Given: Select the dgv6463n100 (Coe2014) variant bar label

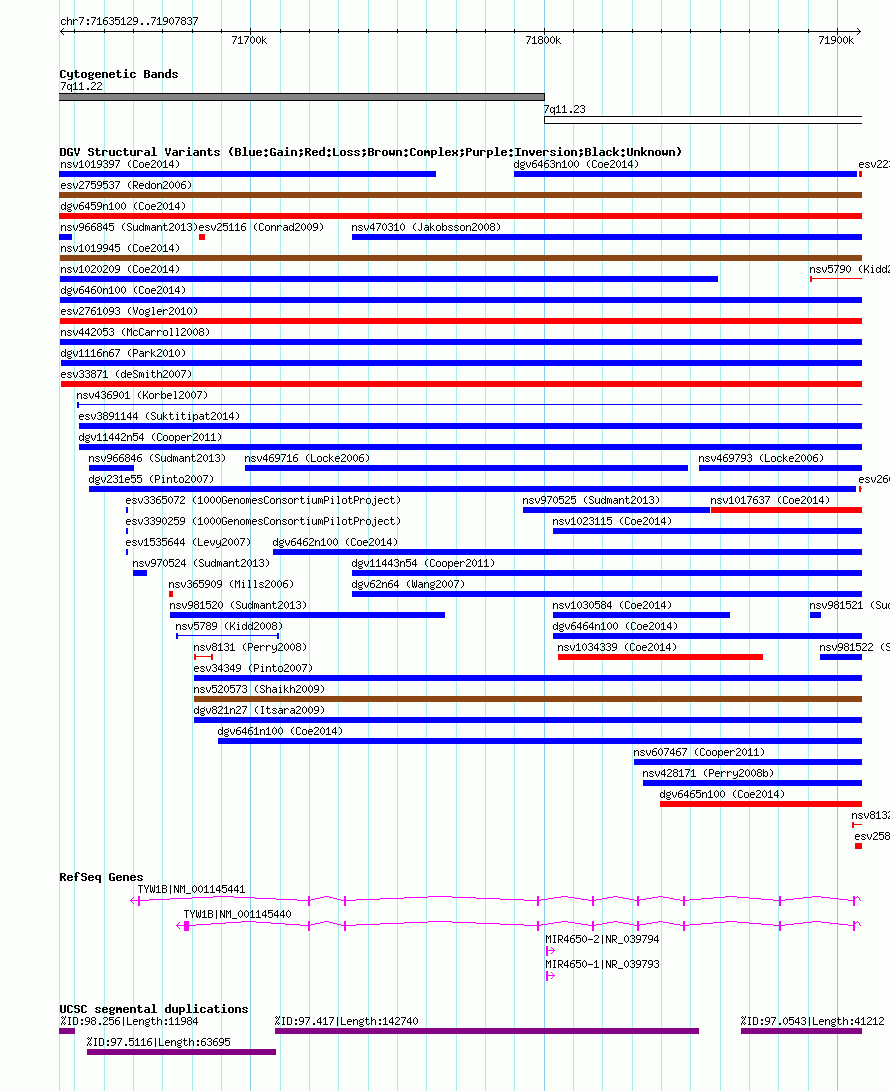Looking at the screenshot, I should [x=576, y=164].
